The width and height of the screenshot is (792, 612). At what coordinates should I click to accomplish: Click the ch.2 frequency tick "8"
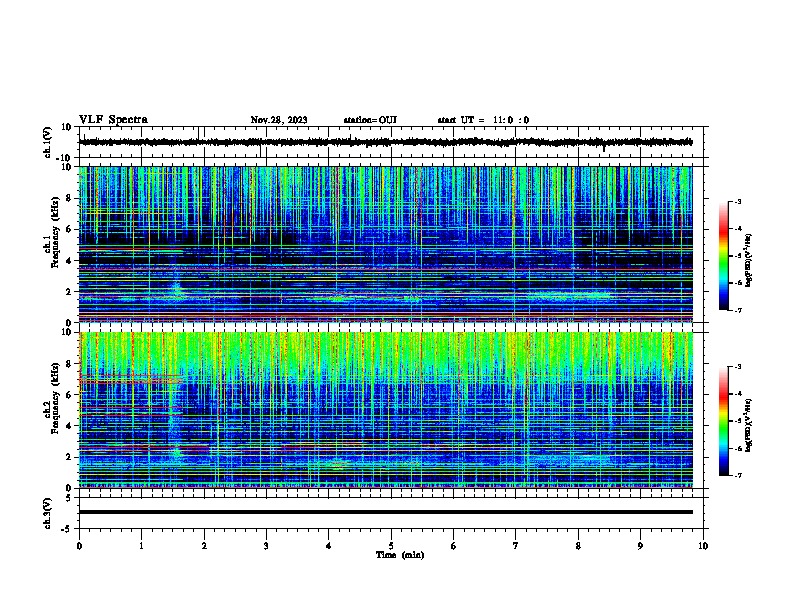tap(69, 364)
